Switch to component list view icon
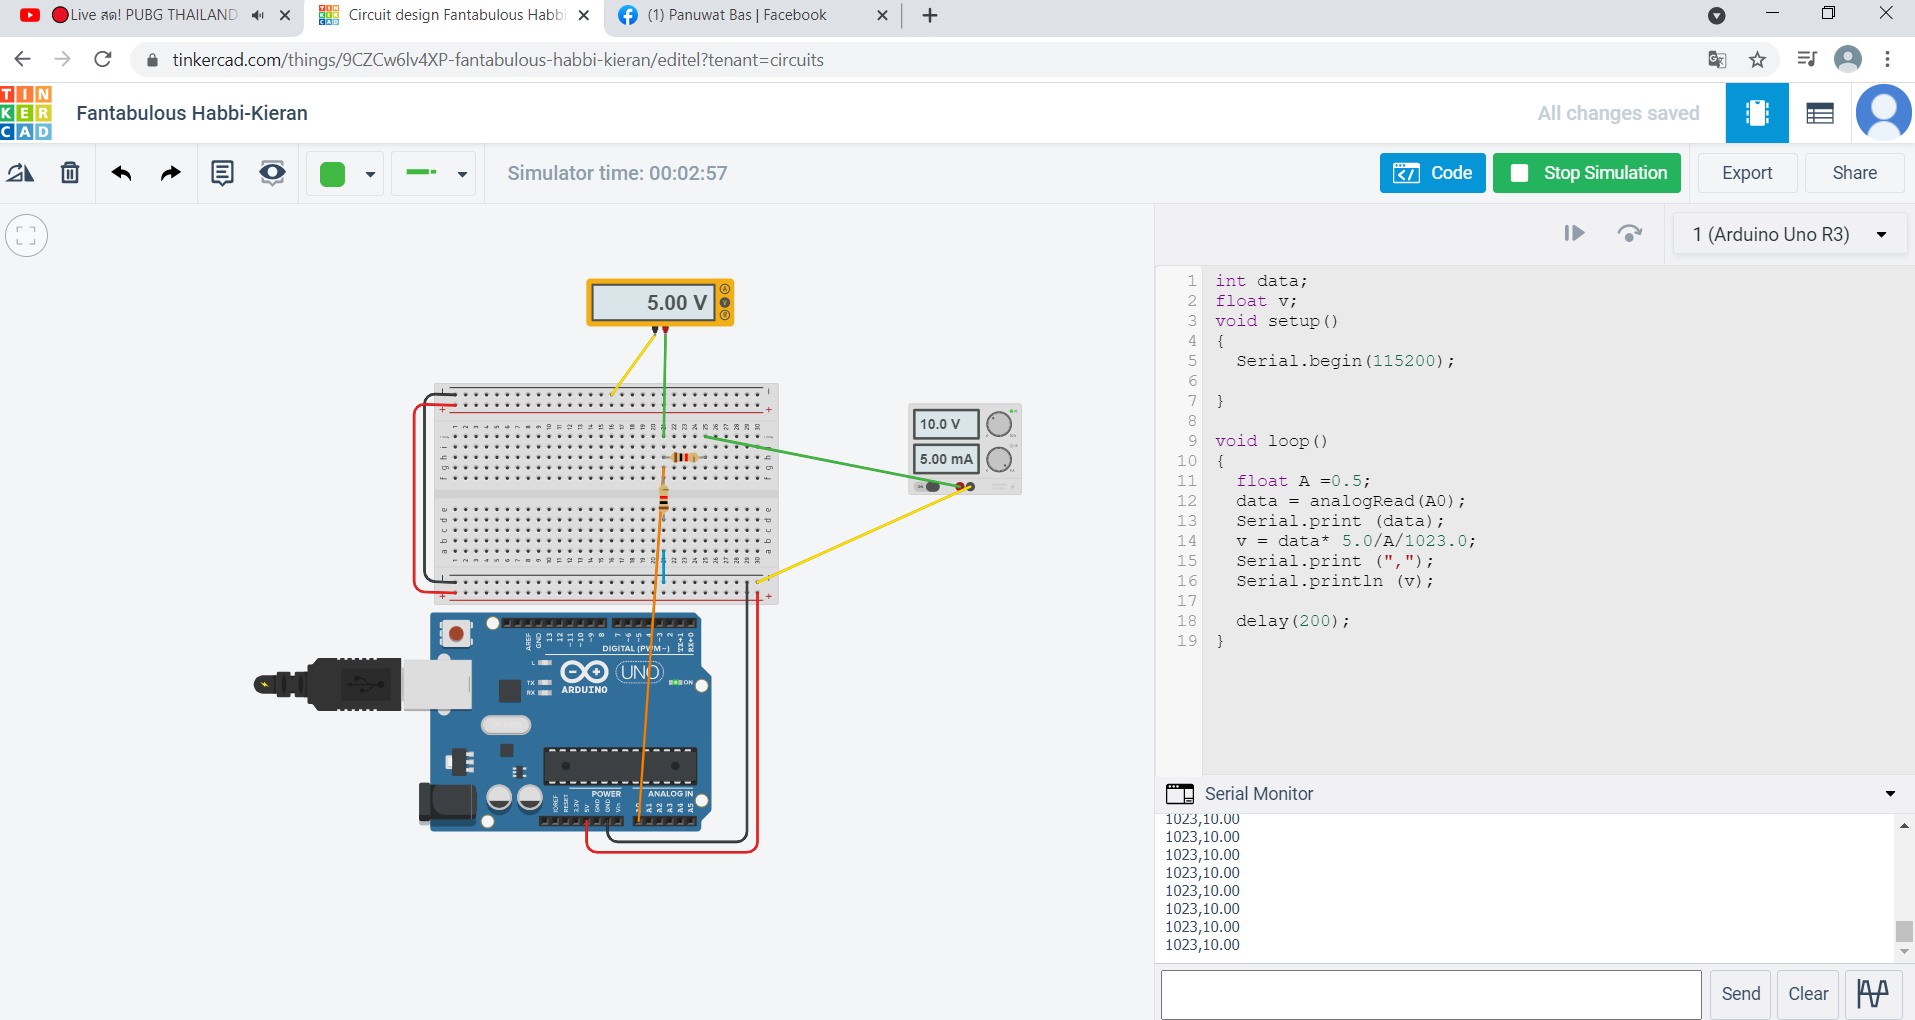The height and width of the screenshot is (1020, 1915). point(1820,113)
